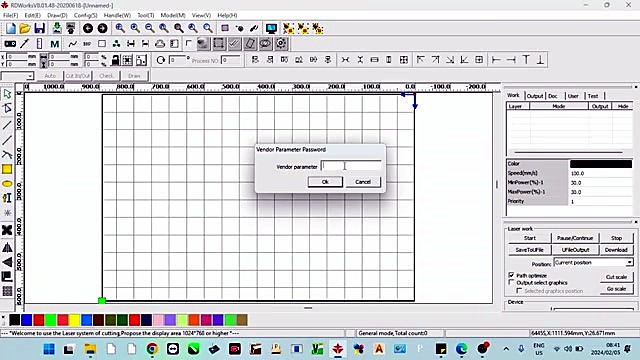Click the Start button in Laser work
Viewport: 640px width, 360px height.
529,238
